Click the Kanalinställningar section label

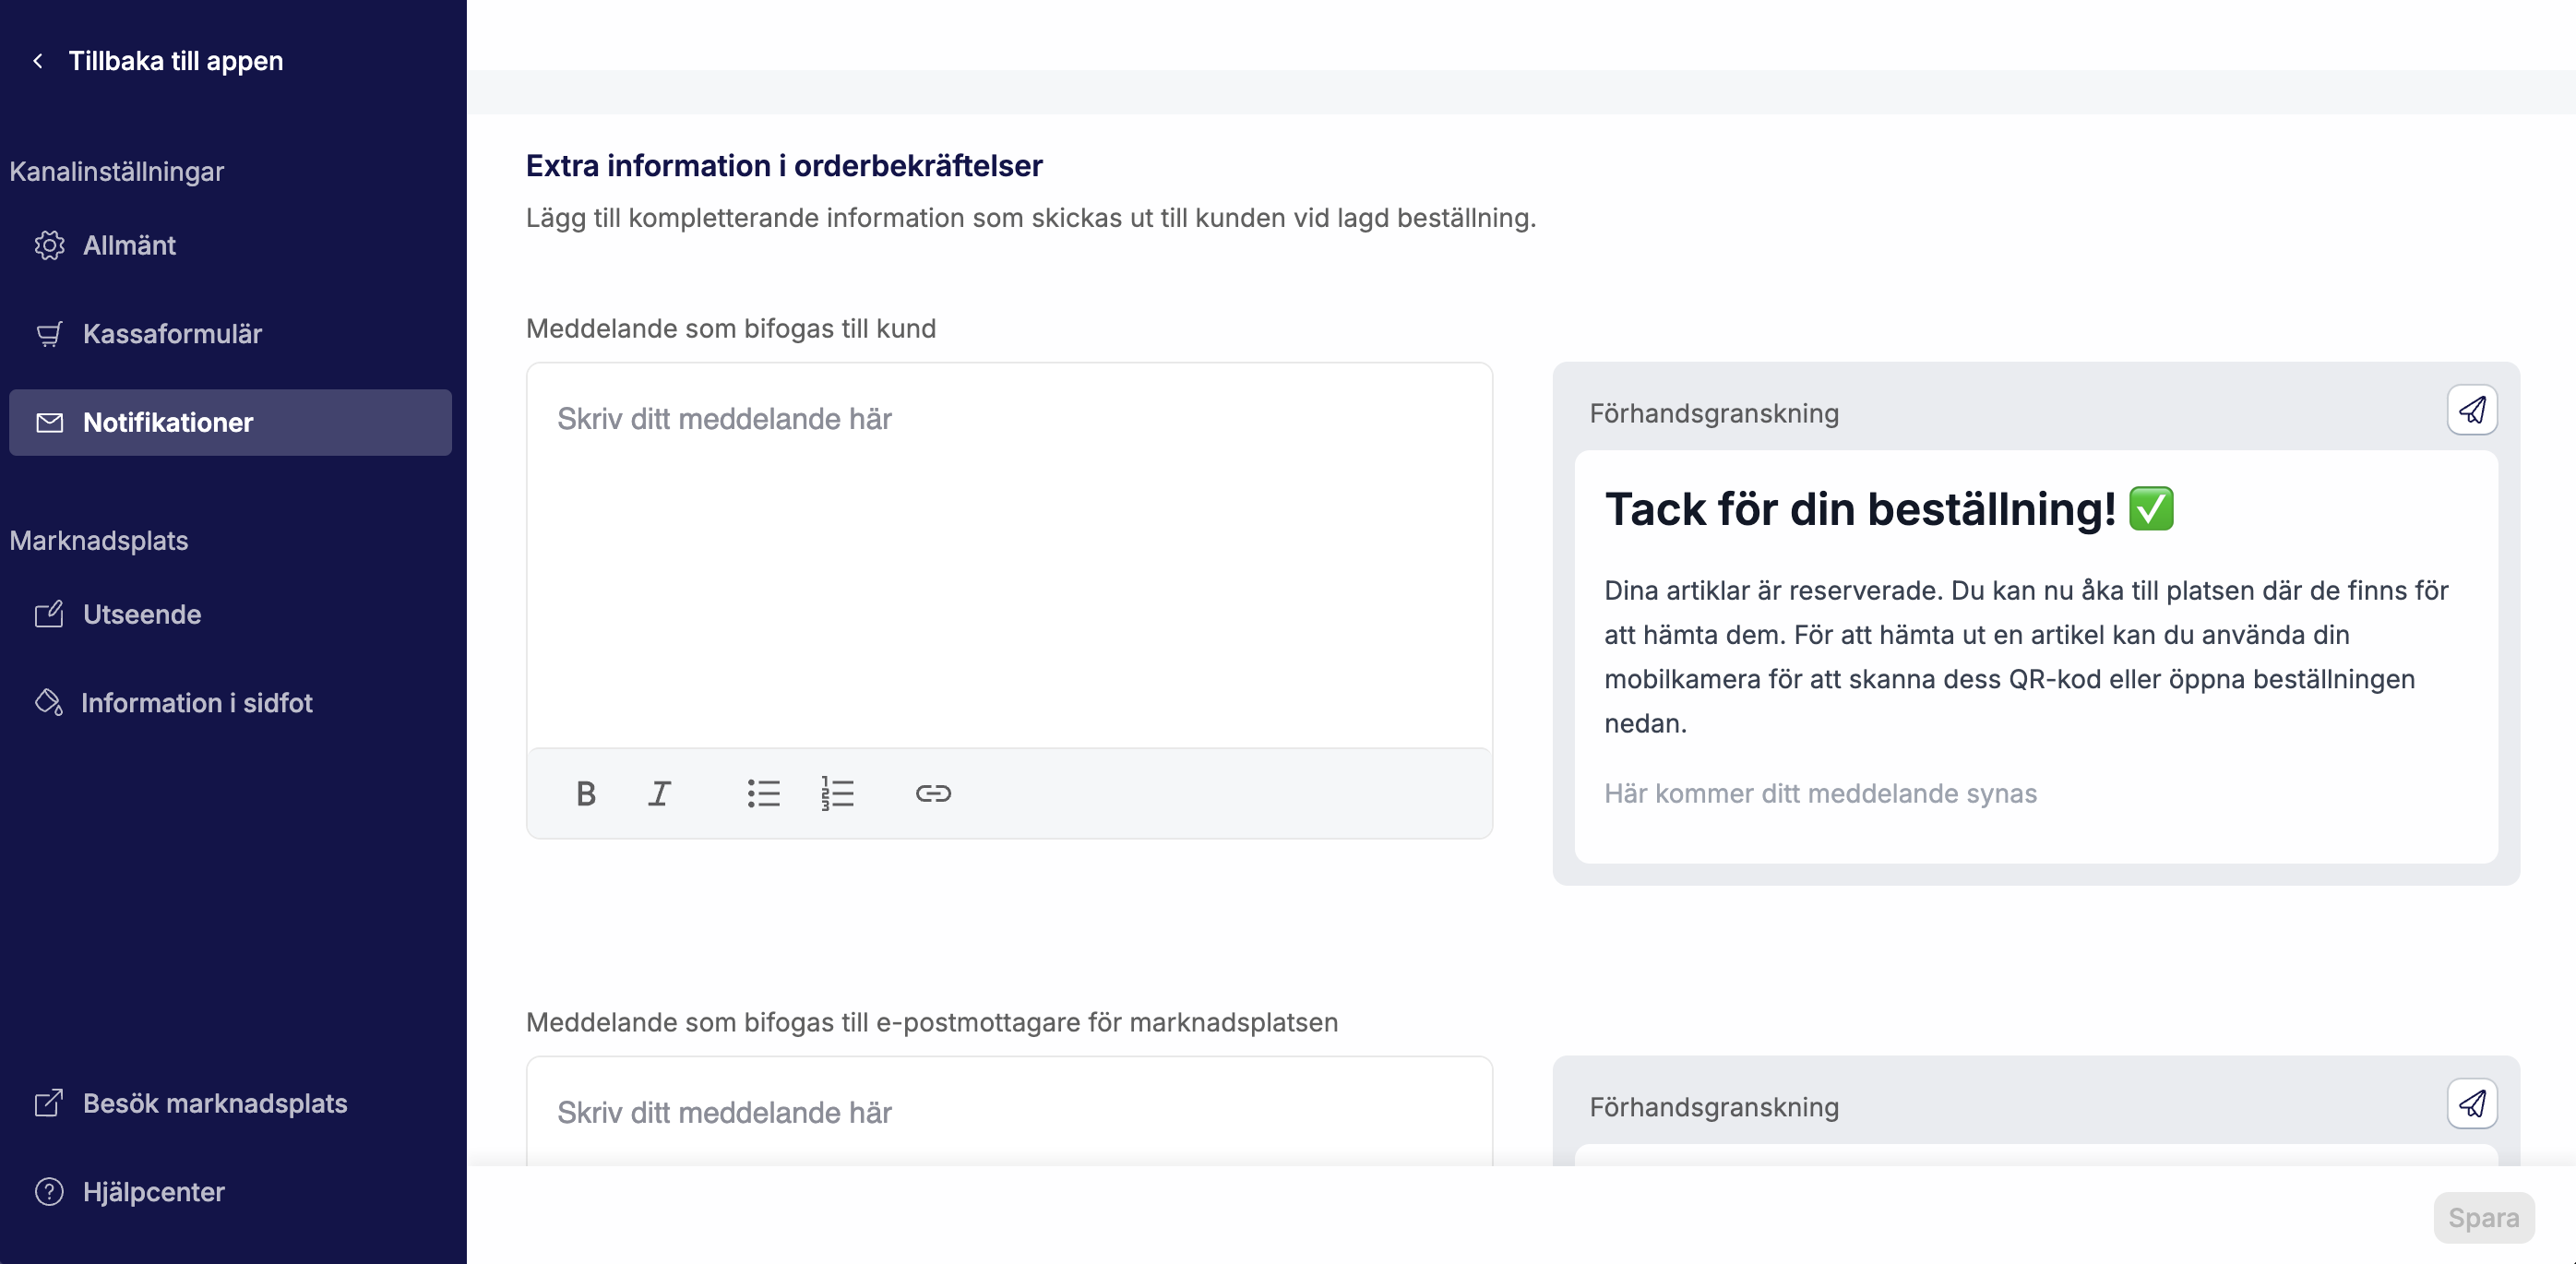116,172
